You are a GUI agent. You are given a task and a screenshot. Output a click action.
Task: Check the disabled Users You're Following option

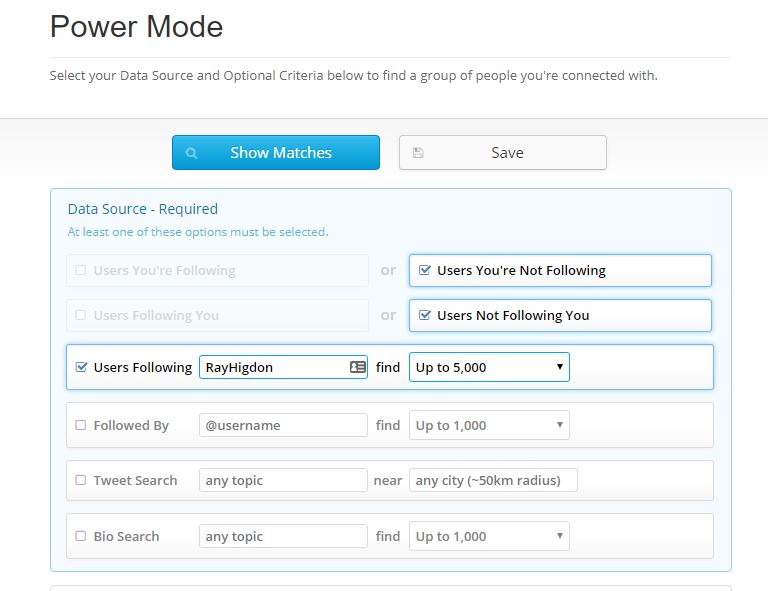click(81, 270)
